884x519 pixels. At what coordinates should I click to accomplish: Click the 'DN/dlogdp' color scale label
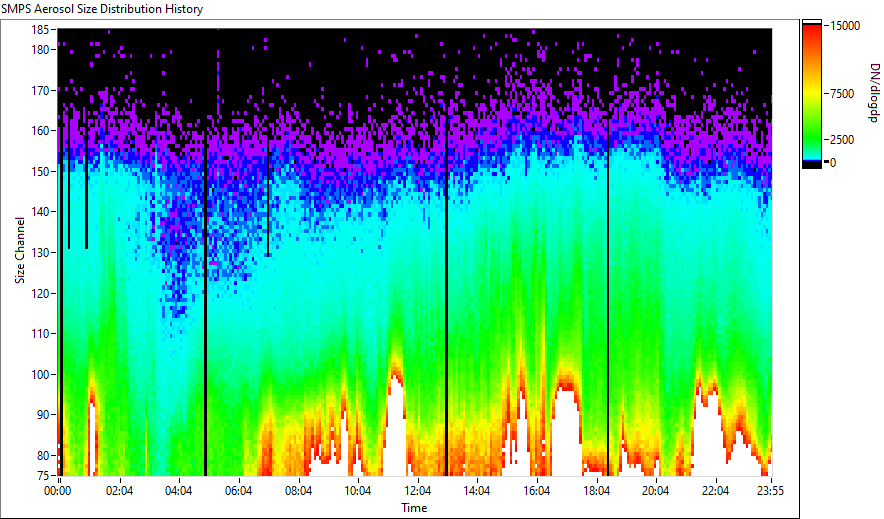pos(873,92)
